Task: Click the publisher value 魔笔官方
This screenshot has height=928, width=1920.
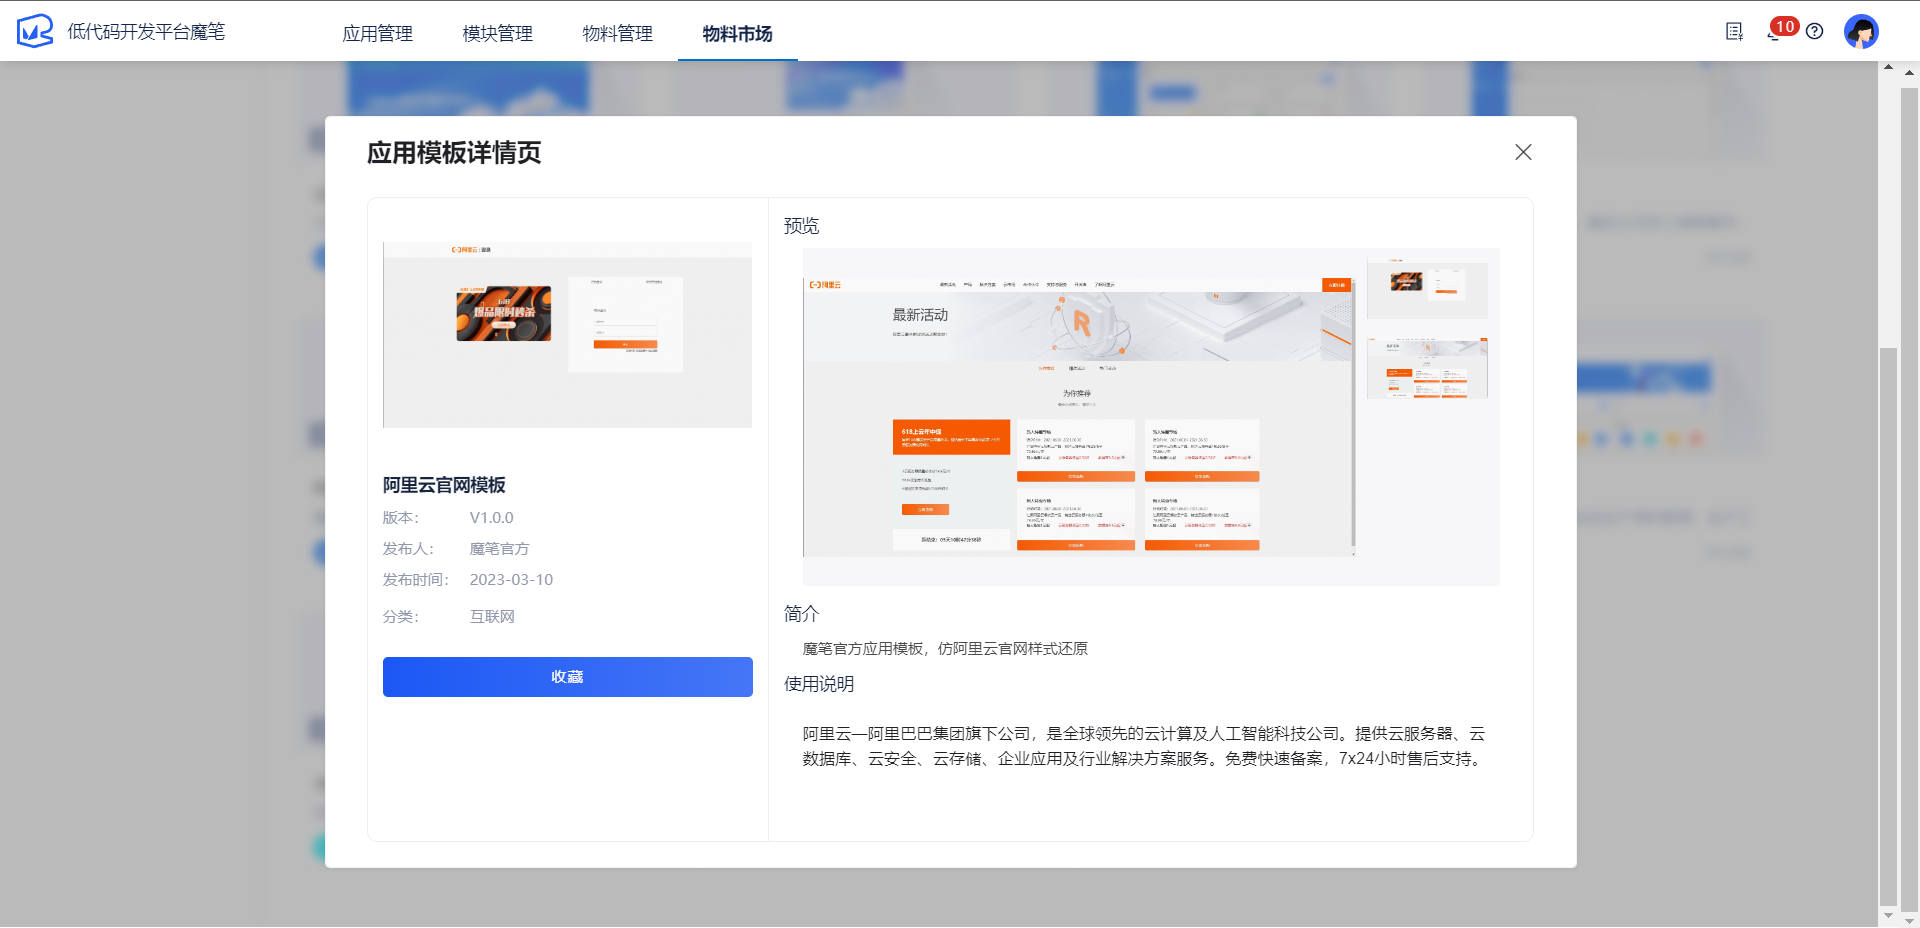Action: [499, 549]
